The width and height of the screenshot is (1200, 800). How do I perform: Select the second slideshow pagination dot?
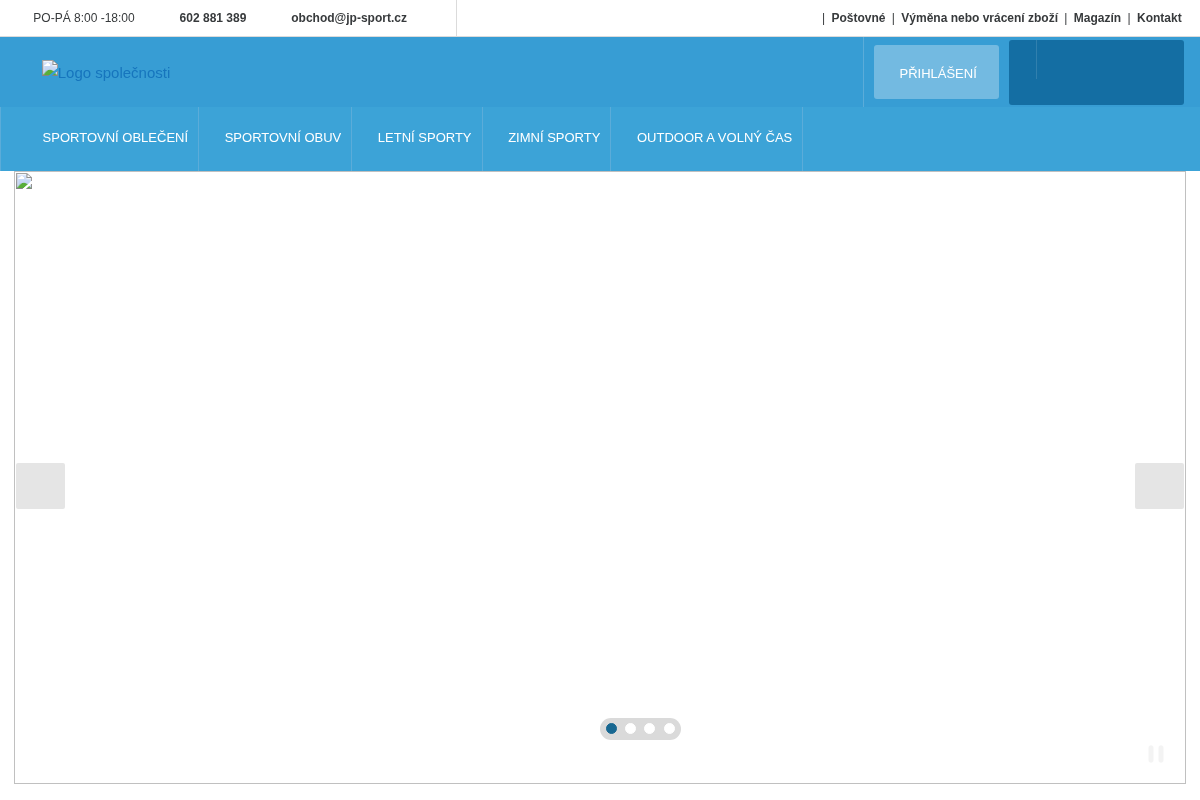(x=631, y=729)
